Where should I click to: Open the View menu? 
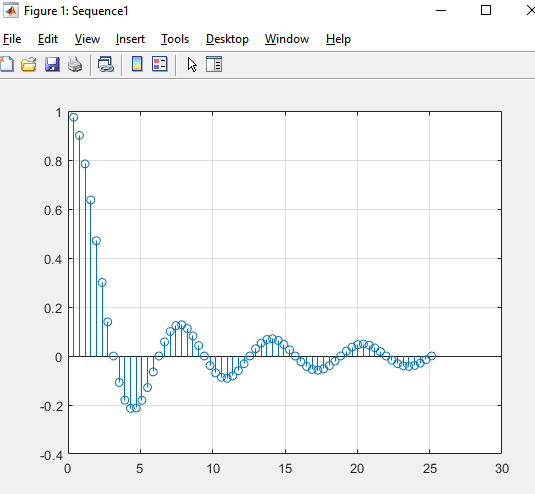tap(87, 39)
